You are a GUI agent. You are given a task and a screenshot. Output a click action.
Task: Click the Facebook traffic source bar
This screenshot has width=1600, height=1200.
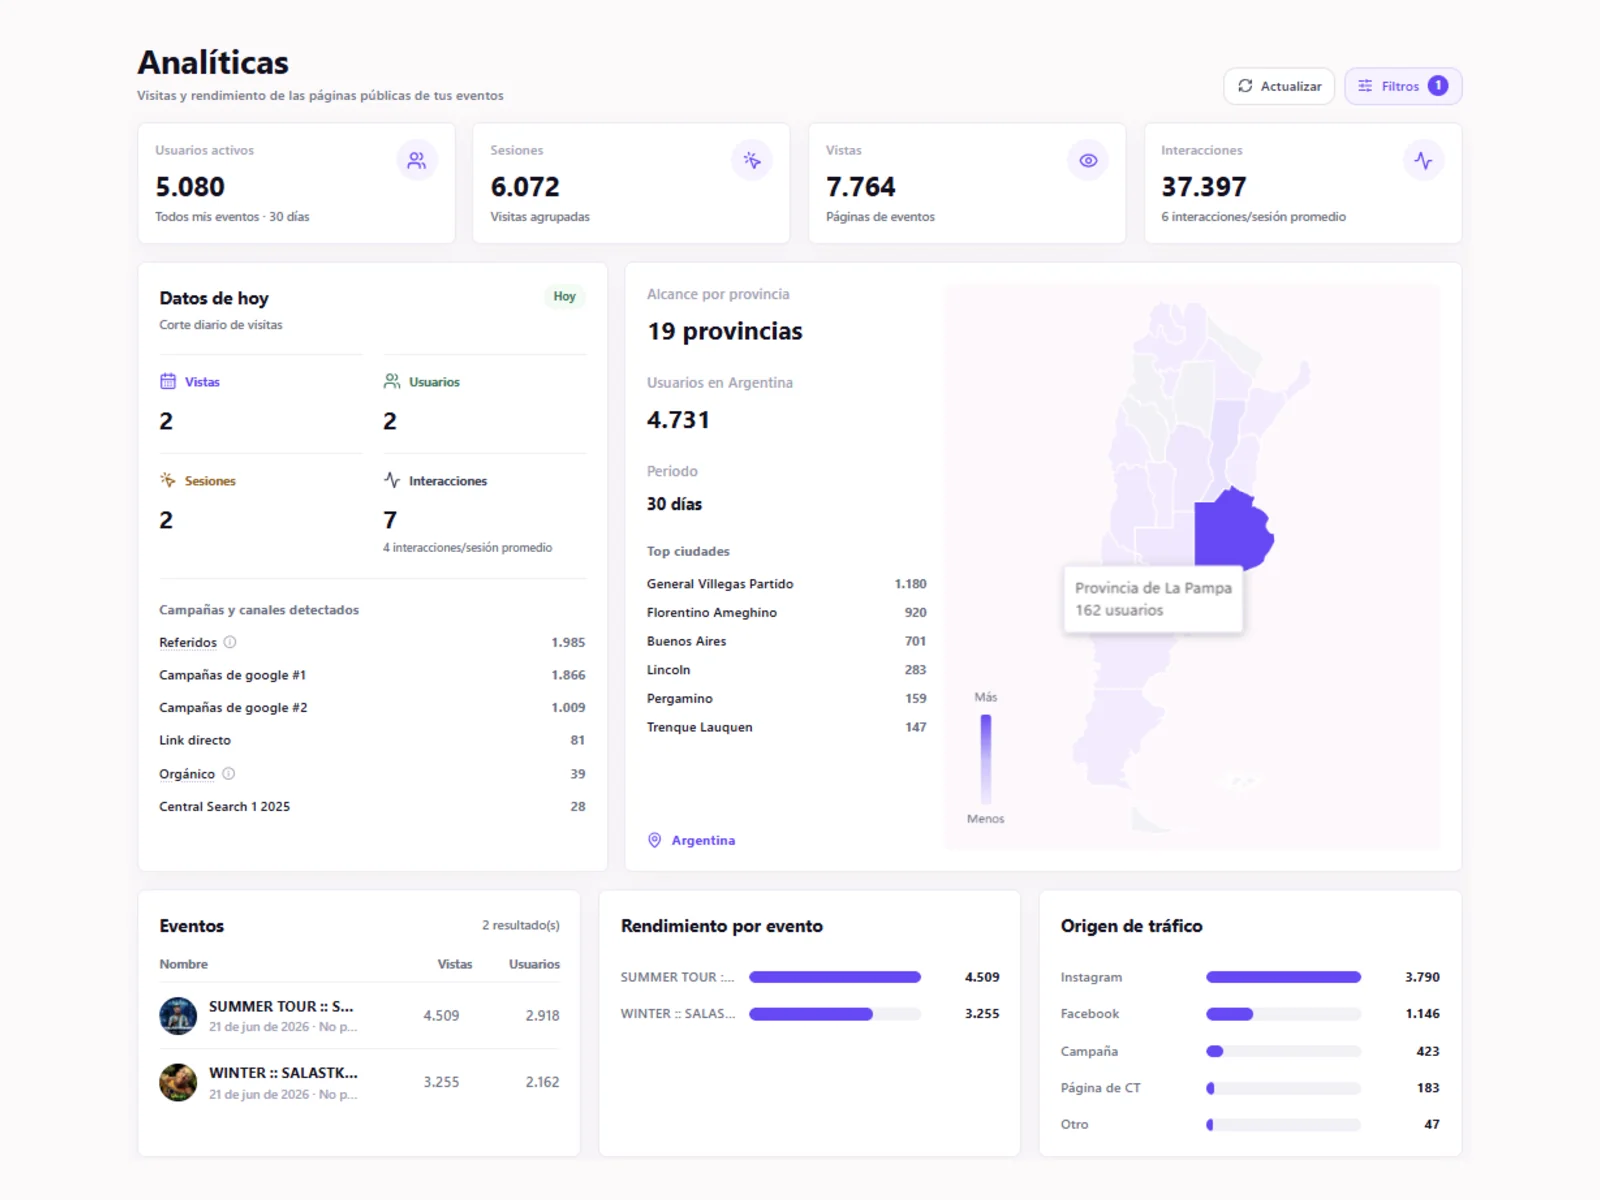(x=1283, y=1013)
